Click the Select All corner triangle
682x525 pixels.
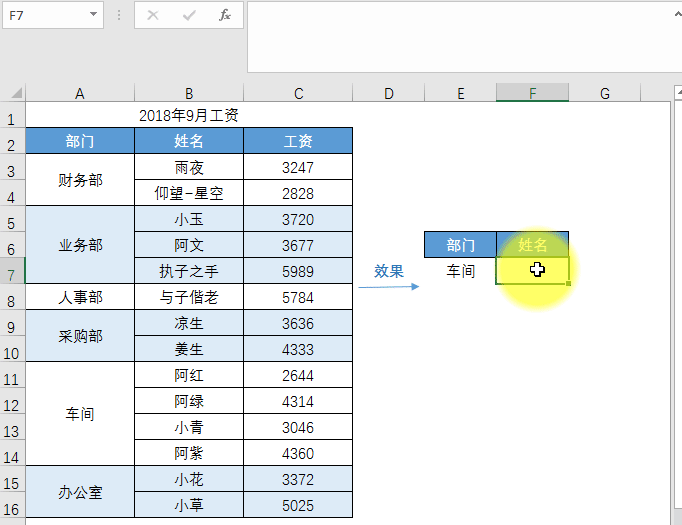click(16, 93)
